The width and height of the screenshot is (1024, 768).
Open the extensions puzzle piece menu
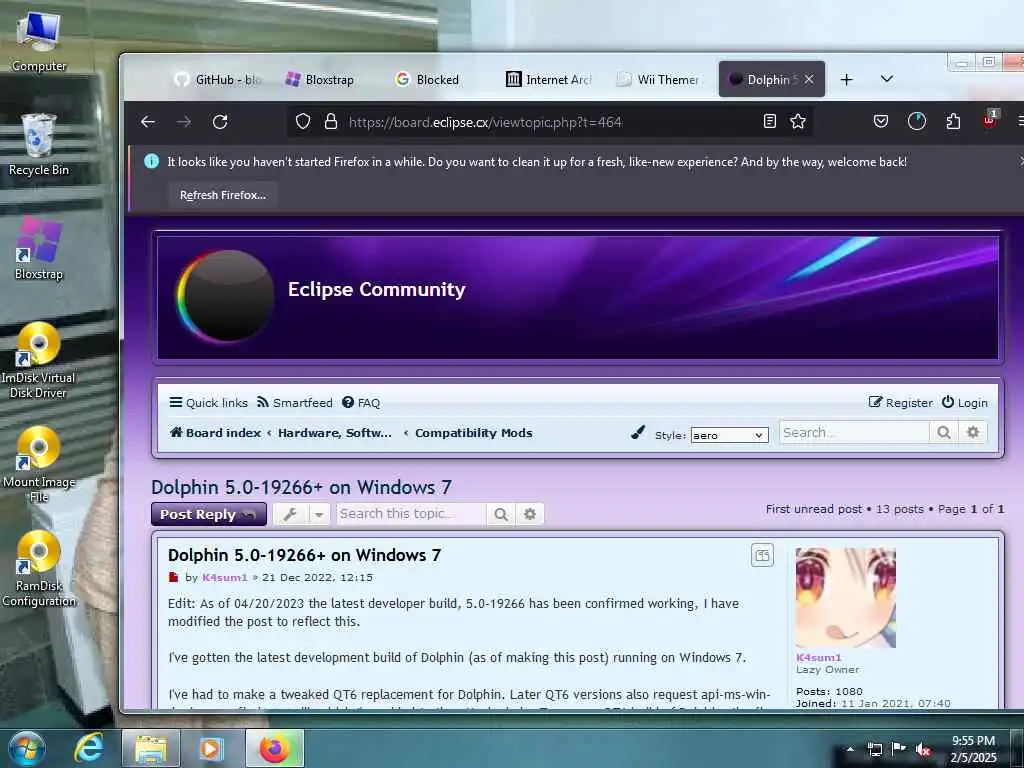click(x=953, y=121)
